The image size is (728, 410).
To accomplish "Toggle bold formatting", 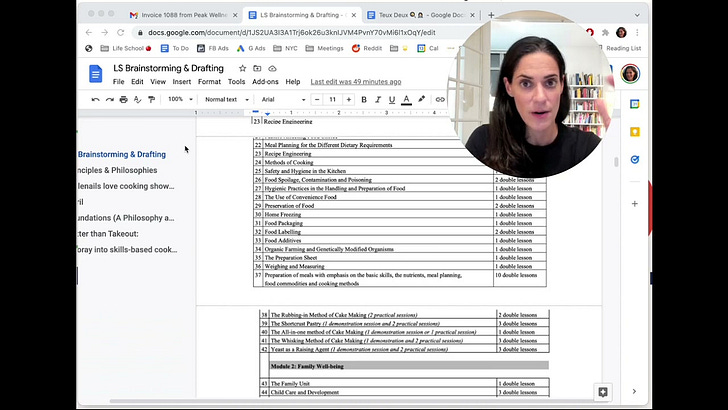I will coord(364,99).
